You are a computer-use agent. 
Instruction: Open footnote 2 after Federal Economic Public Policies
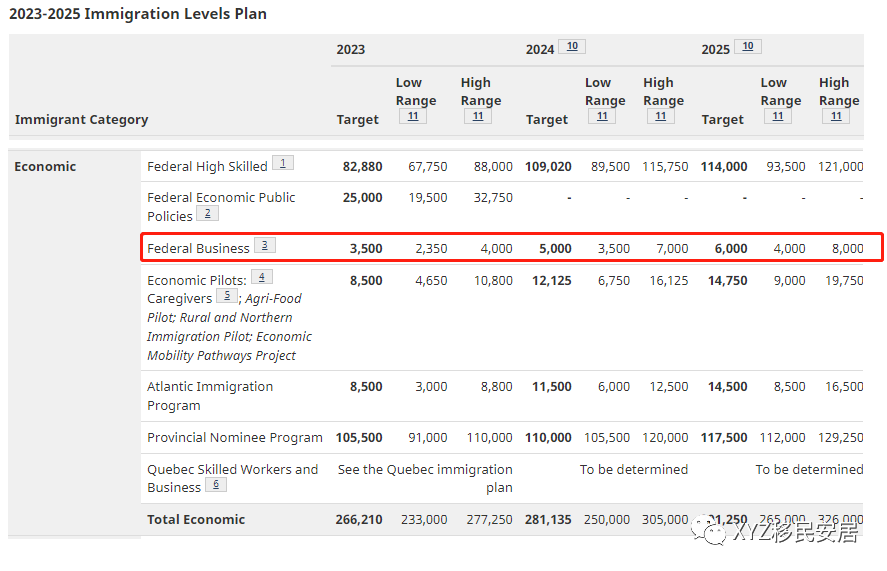[208, 213]
